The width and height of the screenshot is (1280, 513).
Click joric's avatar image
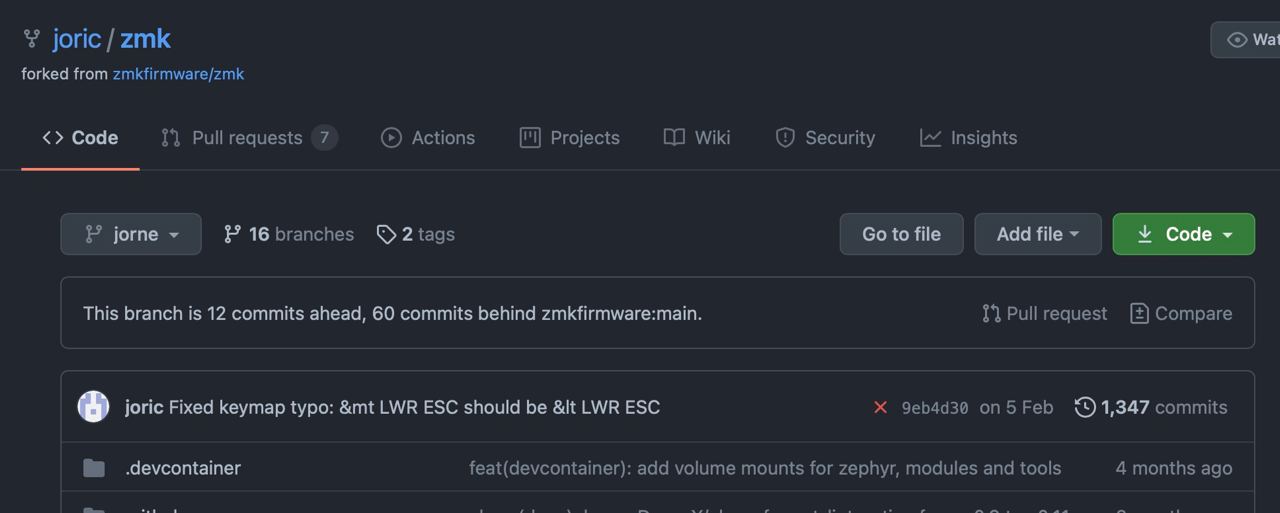pyautogui.click(x=93, y=406)
